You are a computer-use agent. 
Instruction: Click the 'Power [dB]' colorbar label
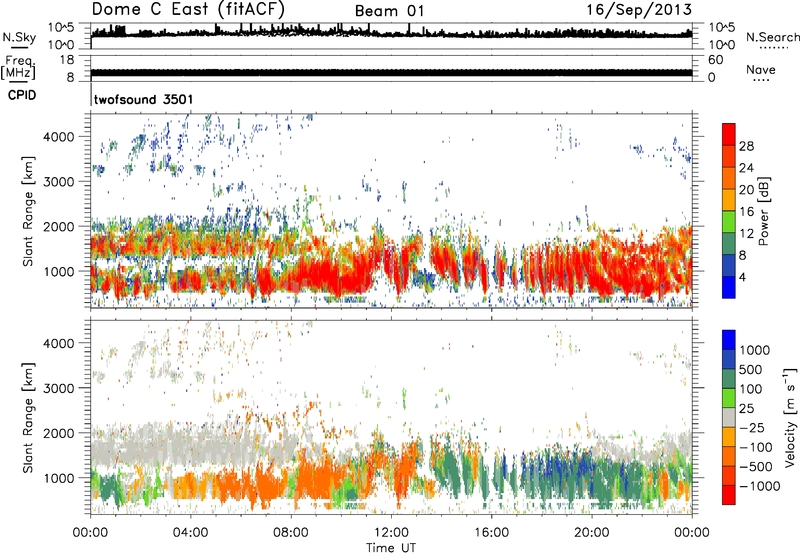point(764,211)
